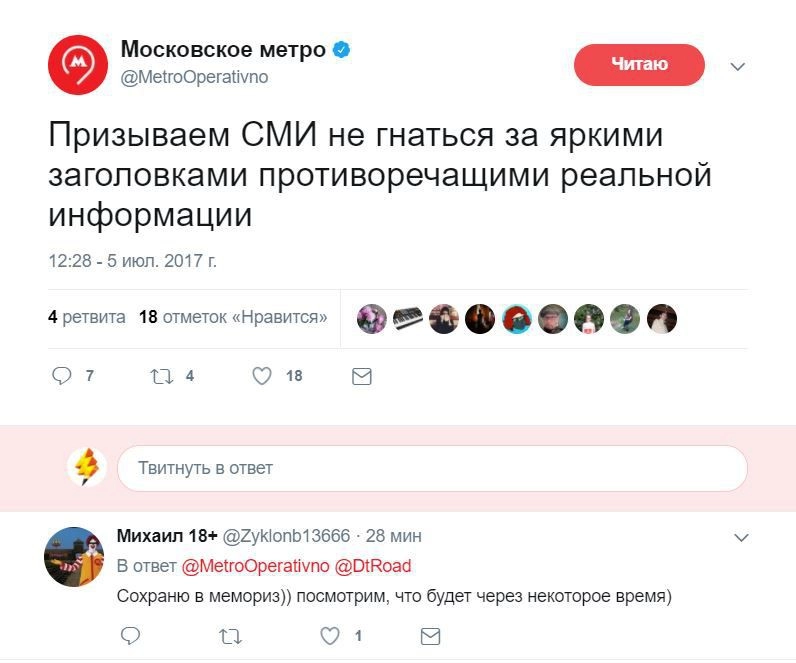Click the reply icon on main tweet
Viewport: 796px width, 663px height.
click(62, 376)
